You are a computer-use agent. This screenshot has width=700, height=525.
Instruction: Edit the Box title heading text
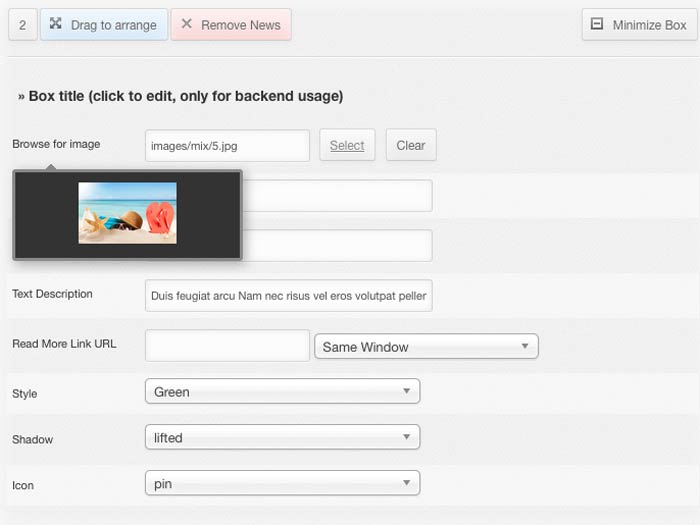pos(180,96)
